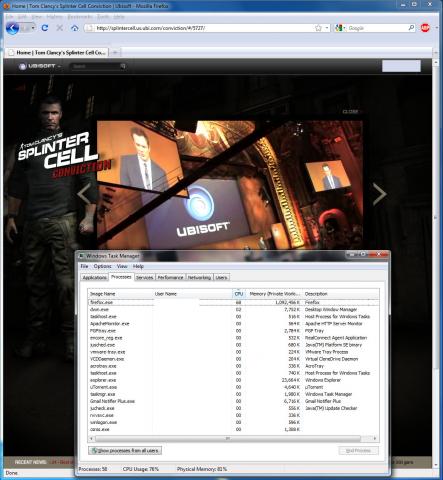Select the jusched.exe process row
Viewport: 443px width, 480px height.
233,345
